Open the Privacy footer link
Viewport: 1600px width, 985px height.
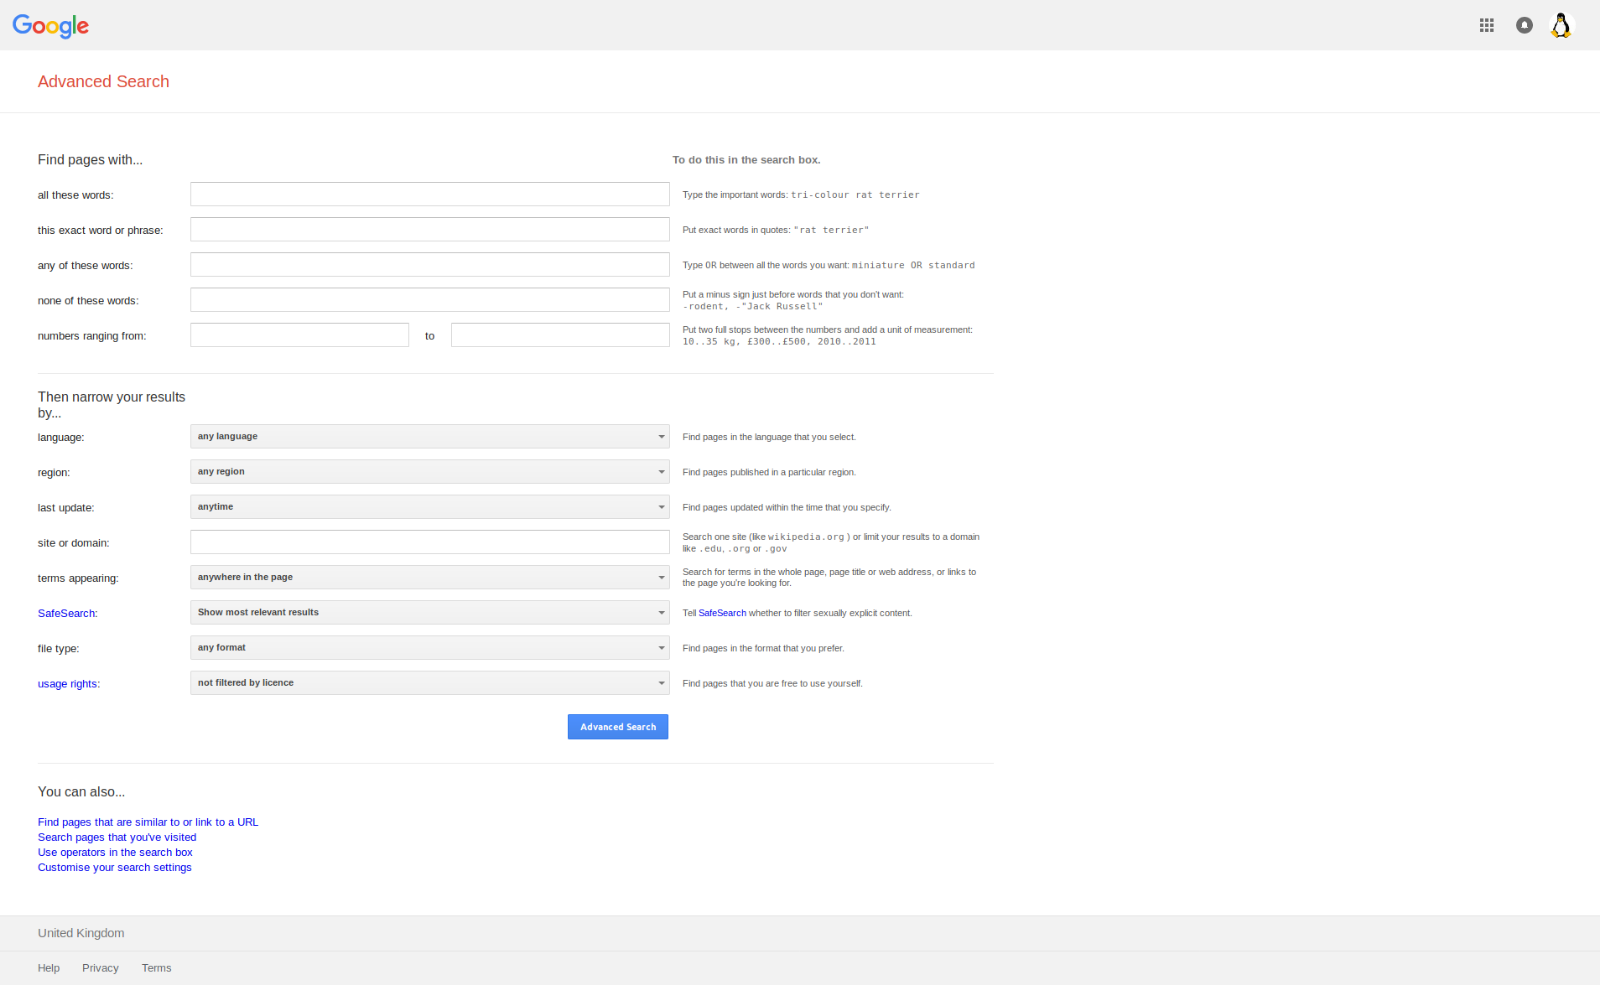coord(100,968)
